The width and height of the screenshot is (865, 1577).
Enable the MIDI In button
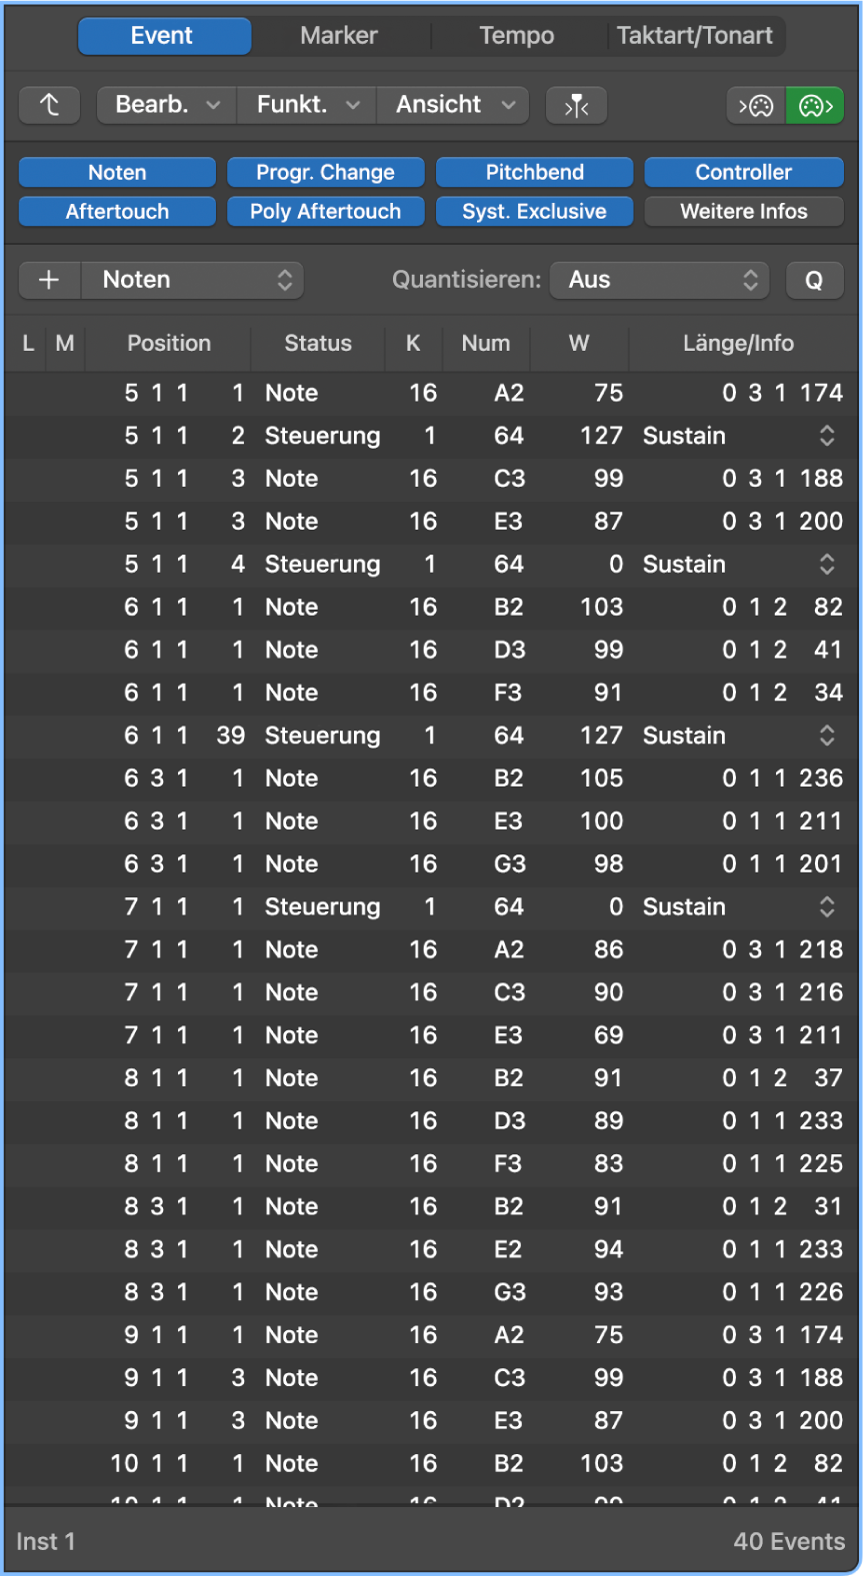[x=756, y=105]
